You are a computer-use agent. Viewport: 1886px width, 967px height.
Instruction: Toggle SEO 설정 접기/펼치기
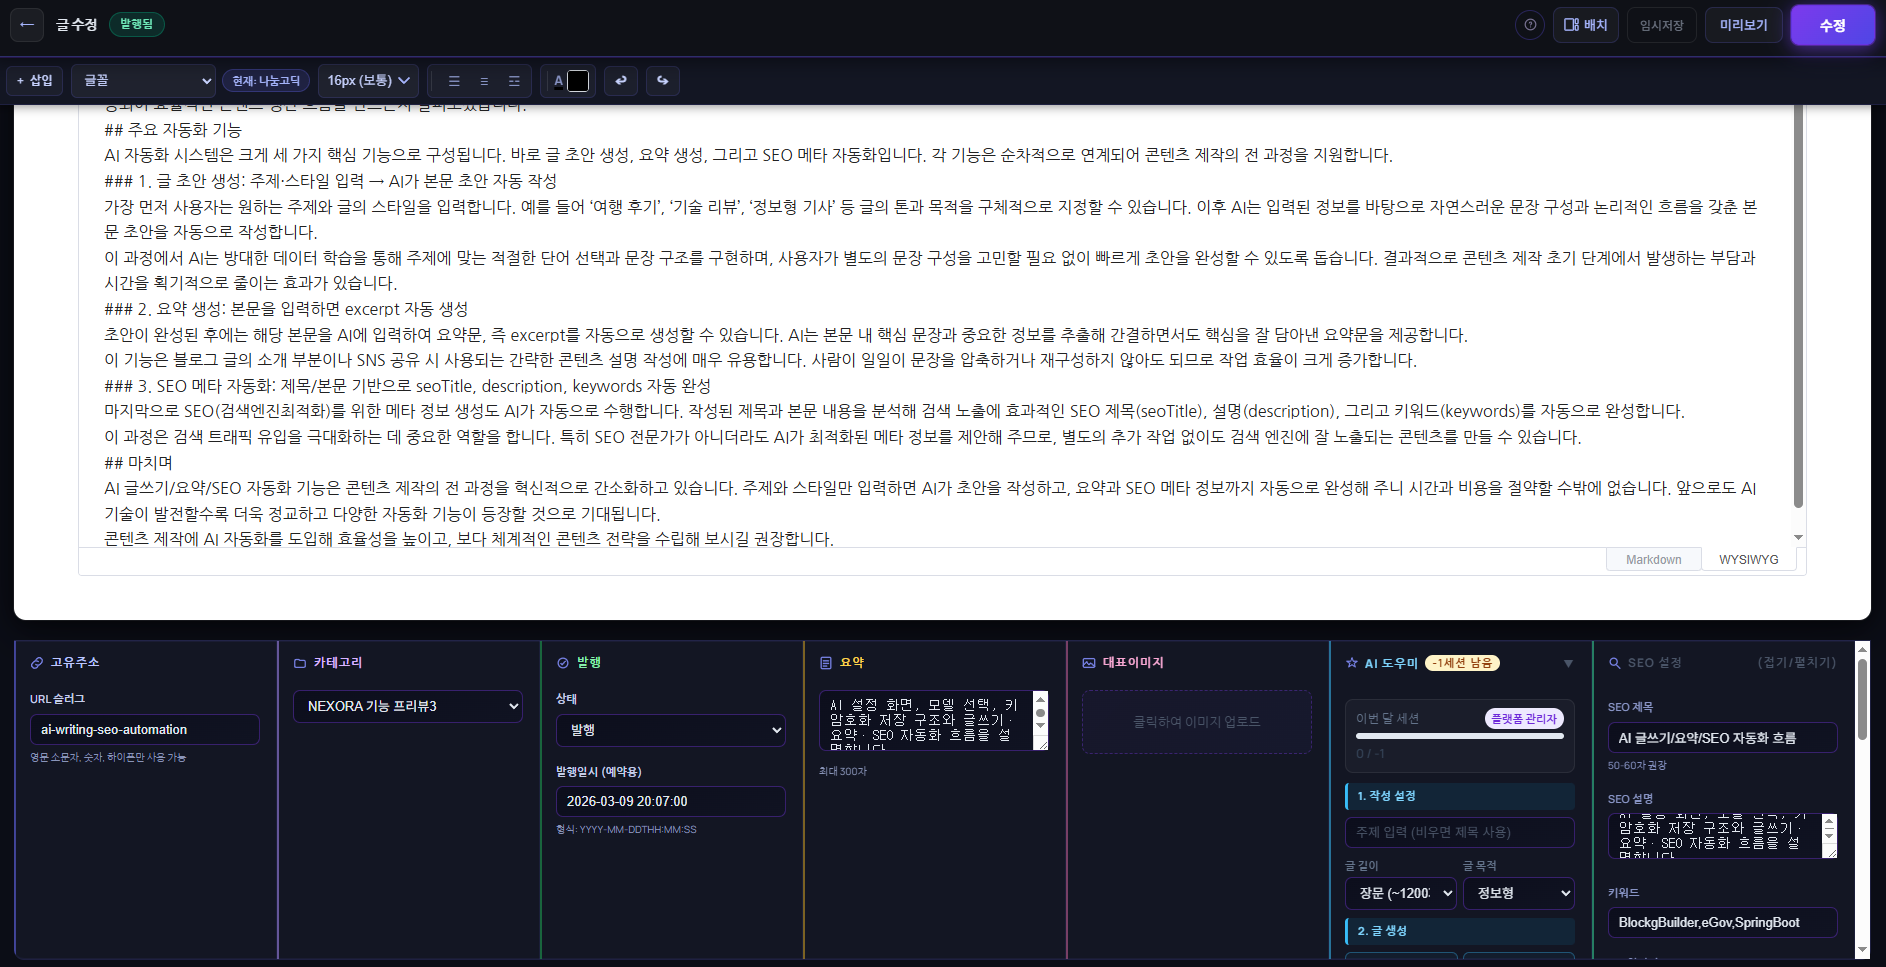(1796, 663)
